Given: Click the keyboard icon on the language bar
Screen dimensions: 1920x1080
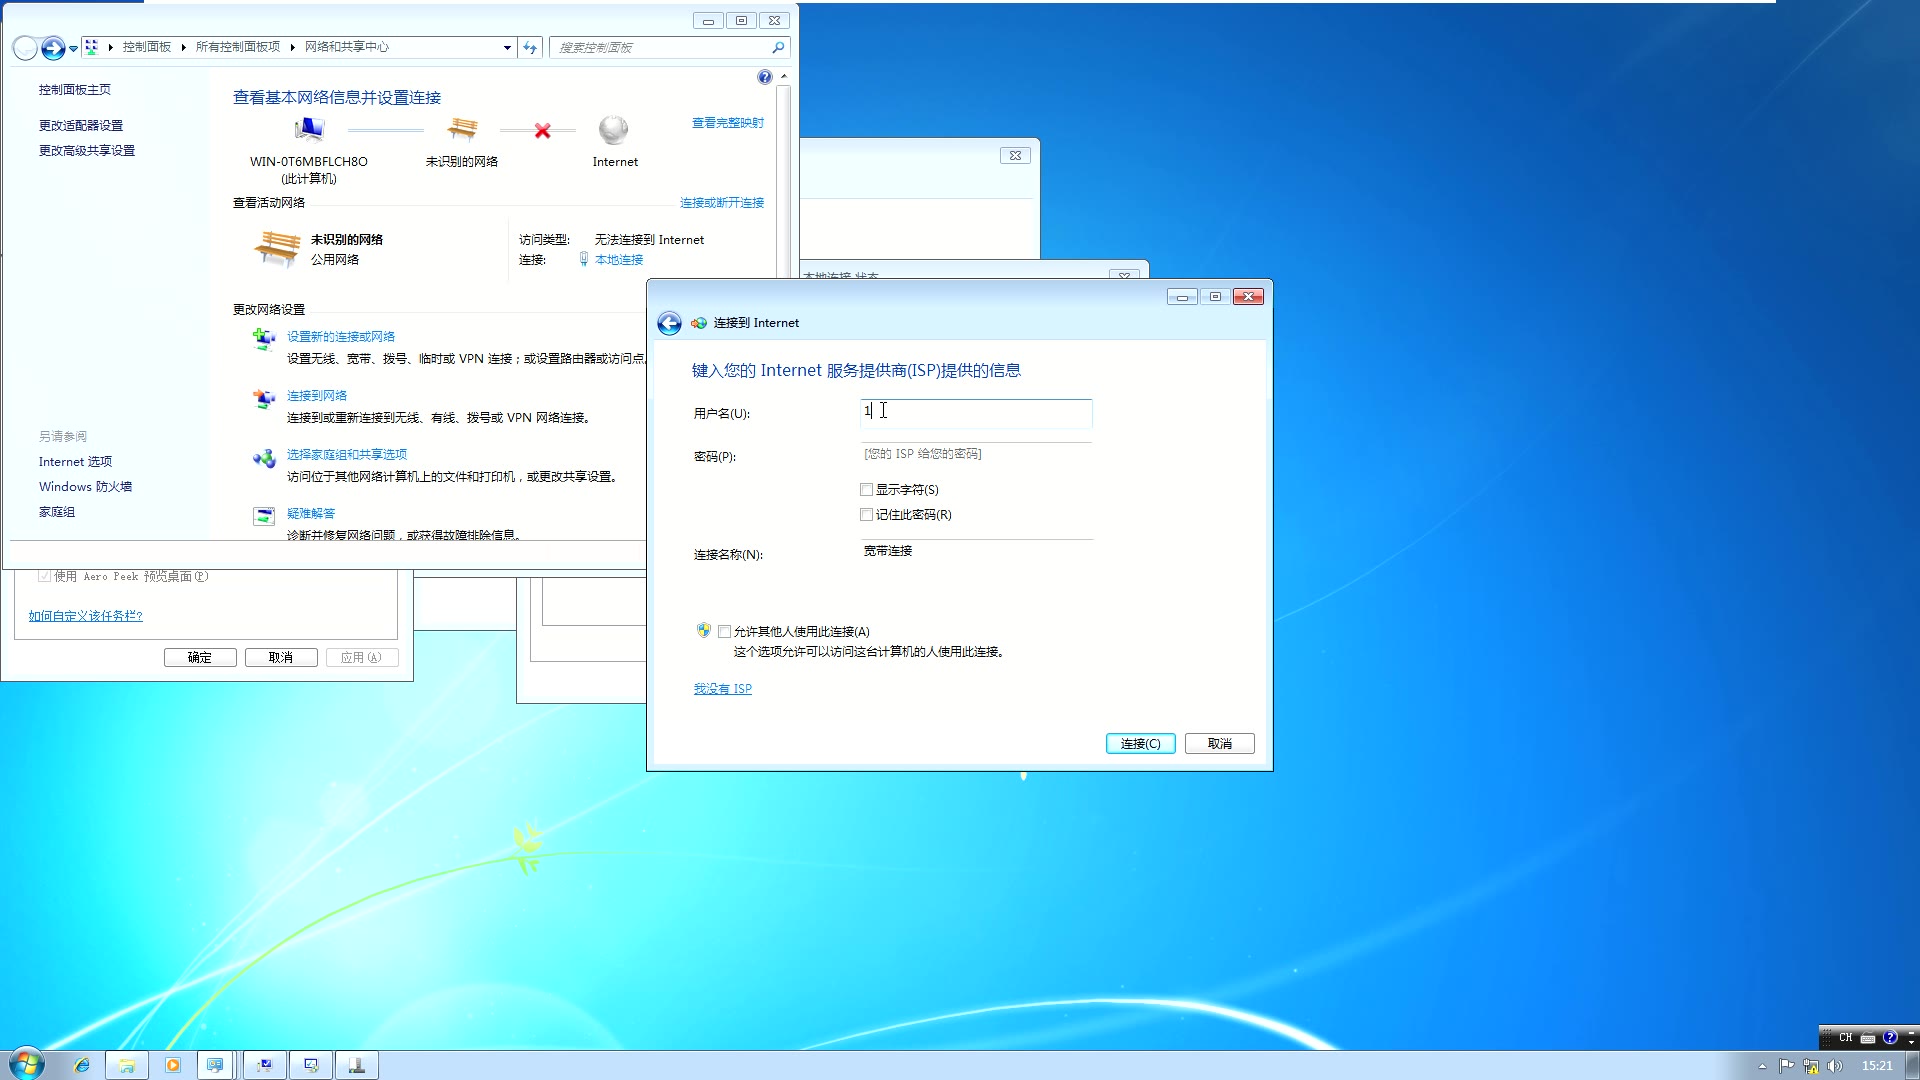Looking at the screenshot, I should click(x=1867, y=1038).
